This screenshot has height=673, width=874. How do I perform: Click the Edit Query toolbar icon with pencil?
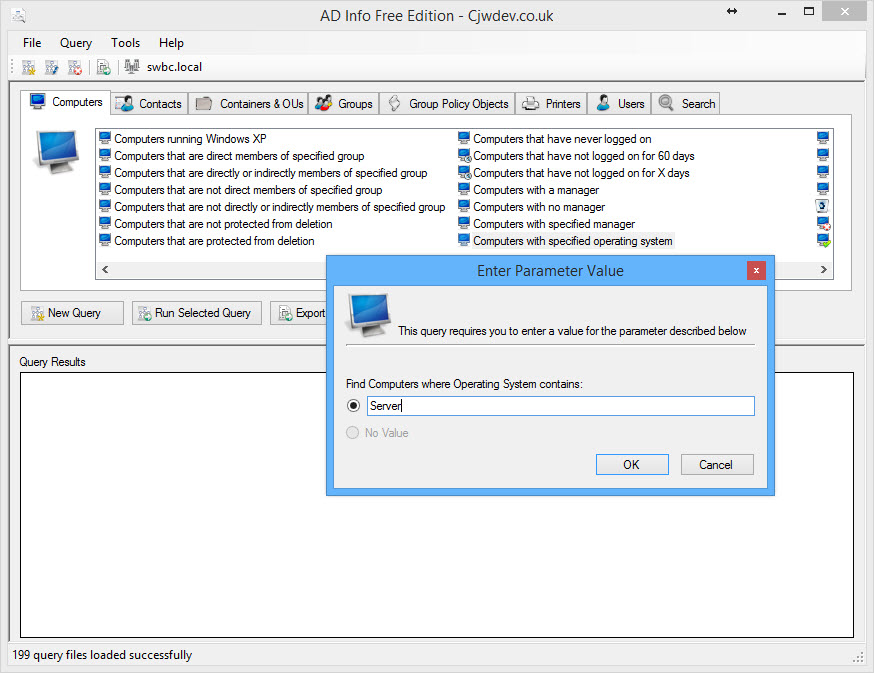[x=51, y=67]
